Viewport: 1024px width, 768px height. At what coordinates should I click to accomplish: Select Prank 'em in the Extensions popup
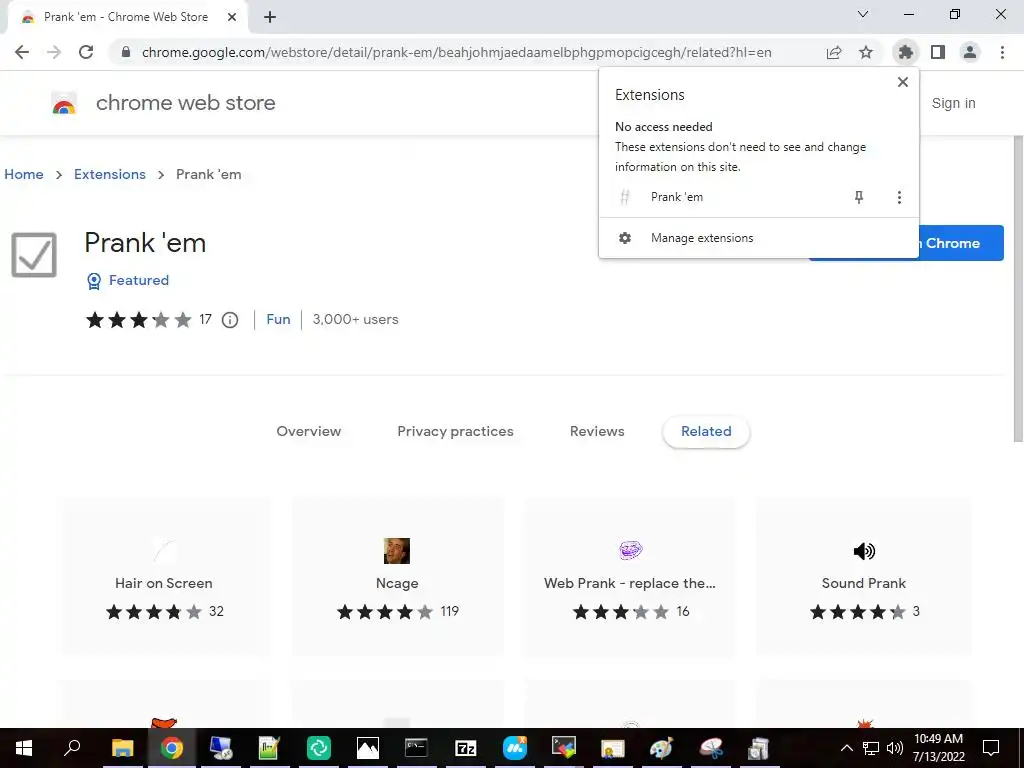pos(677,197)
